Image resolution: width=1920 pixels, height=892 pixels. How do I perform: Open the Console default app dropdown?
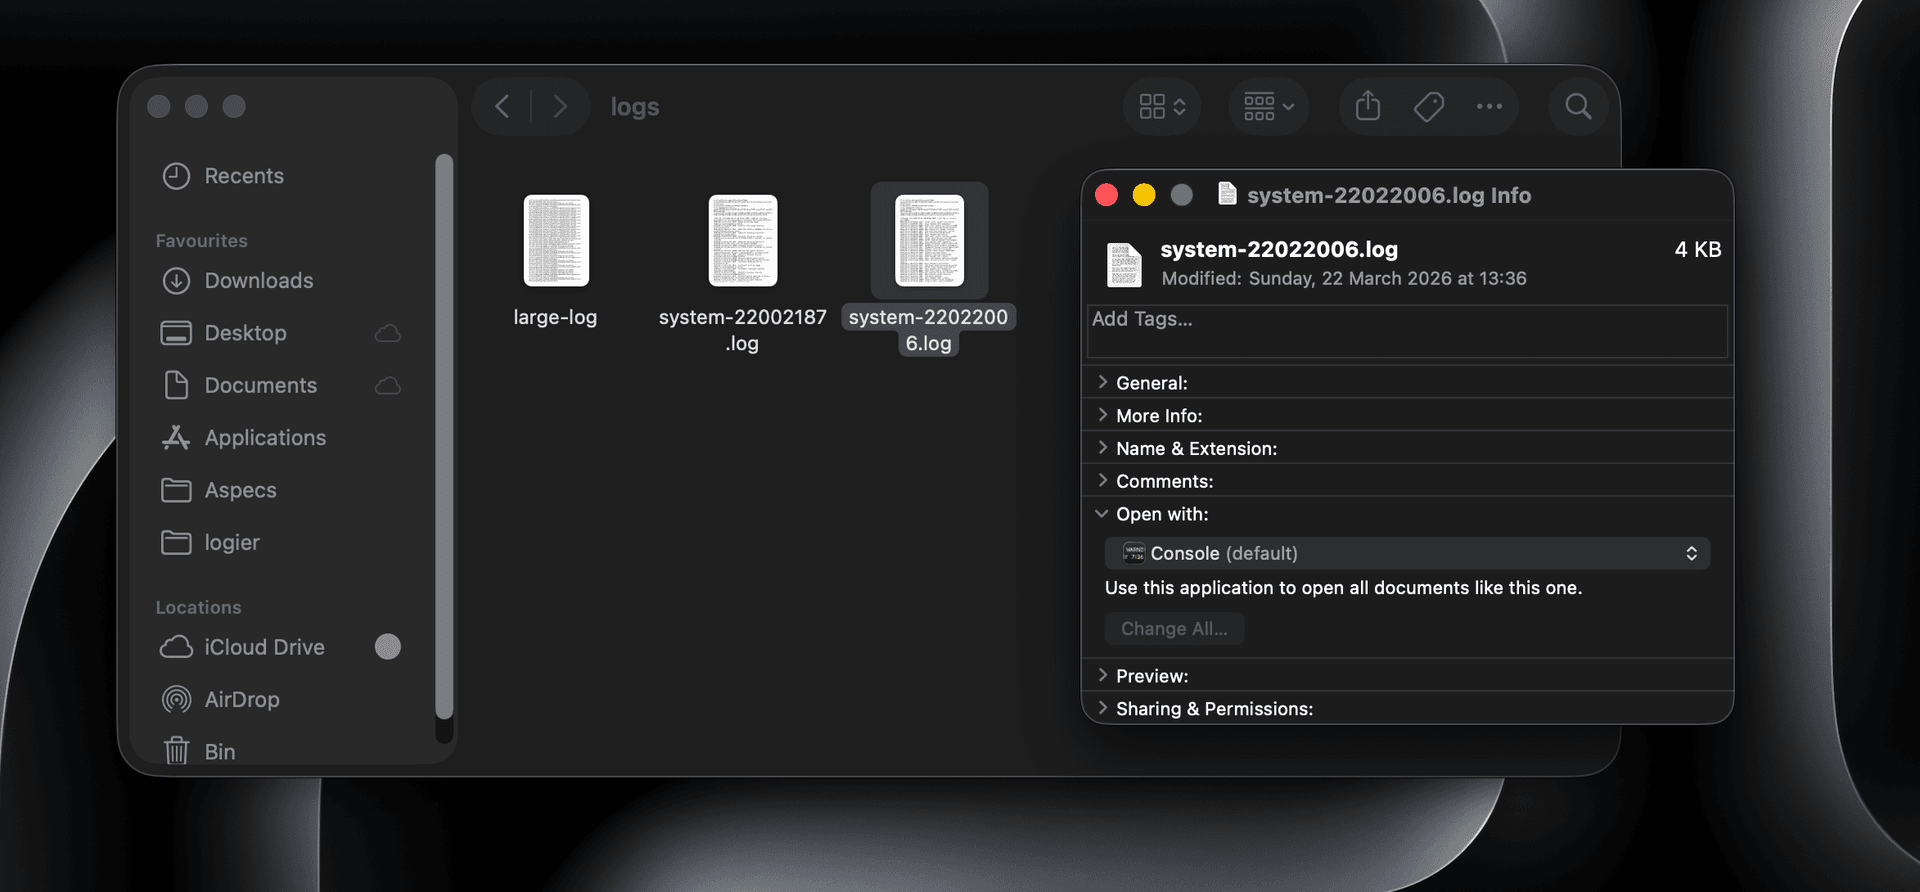point(1407,553)
